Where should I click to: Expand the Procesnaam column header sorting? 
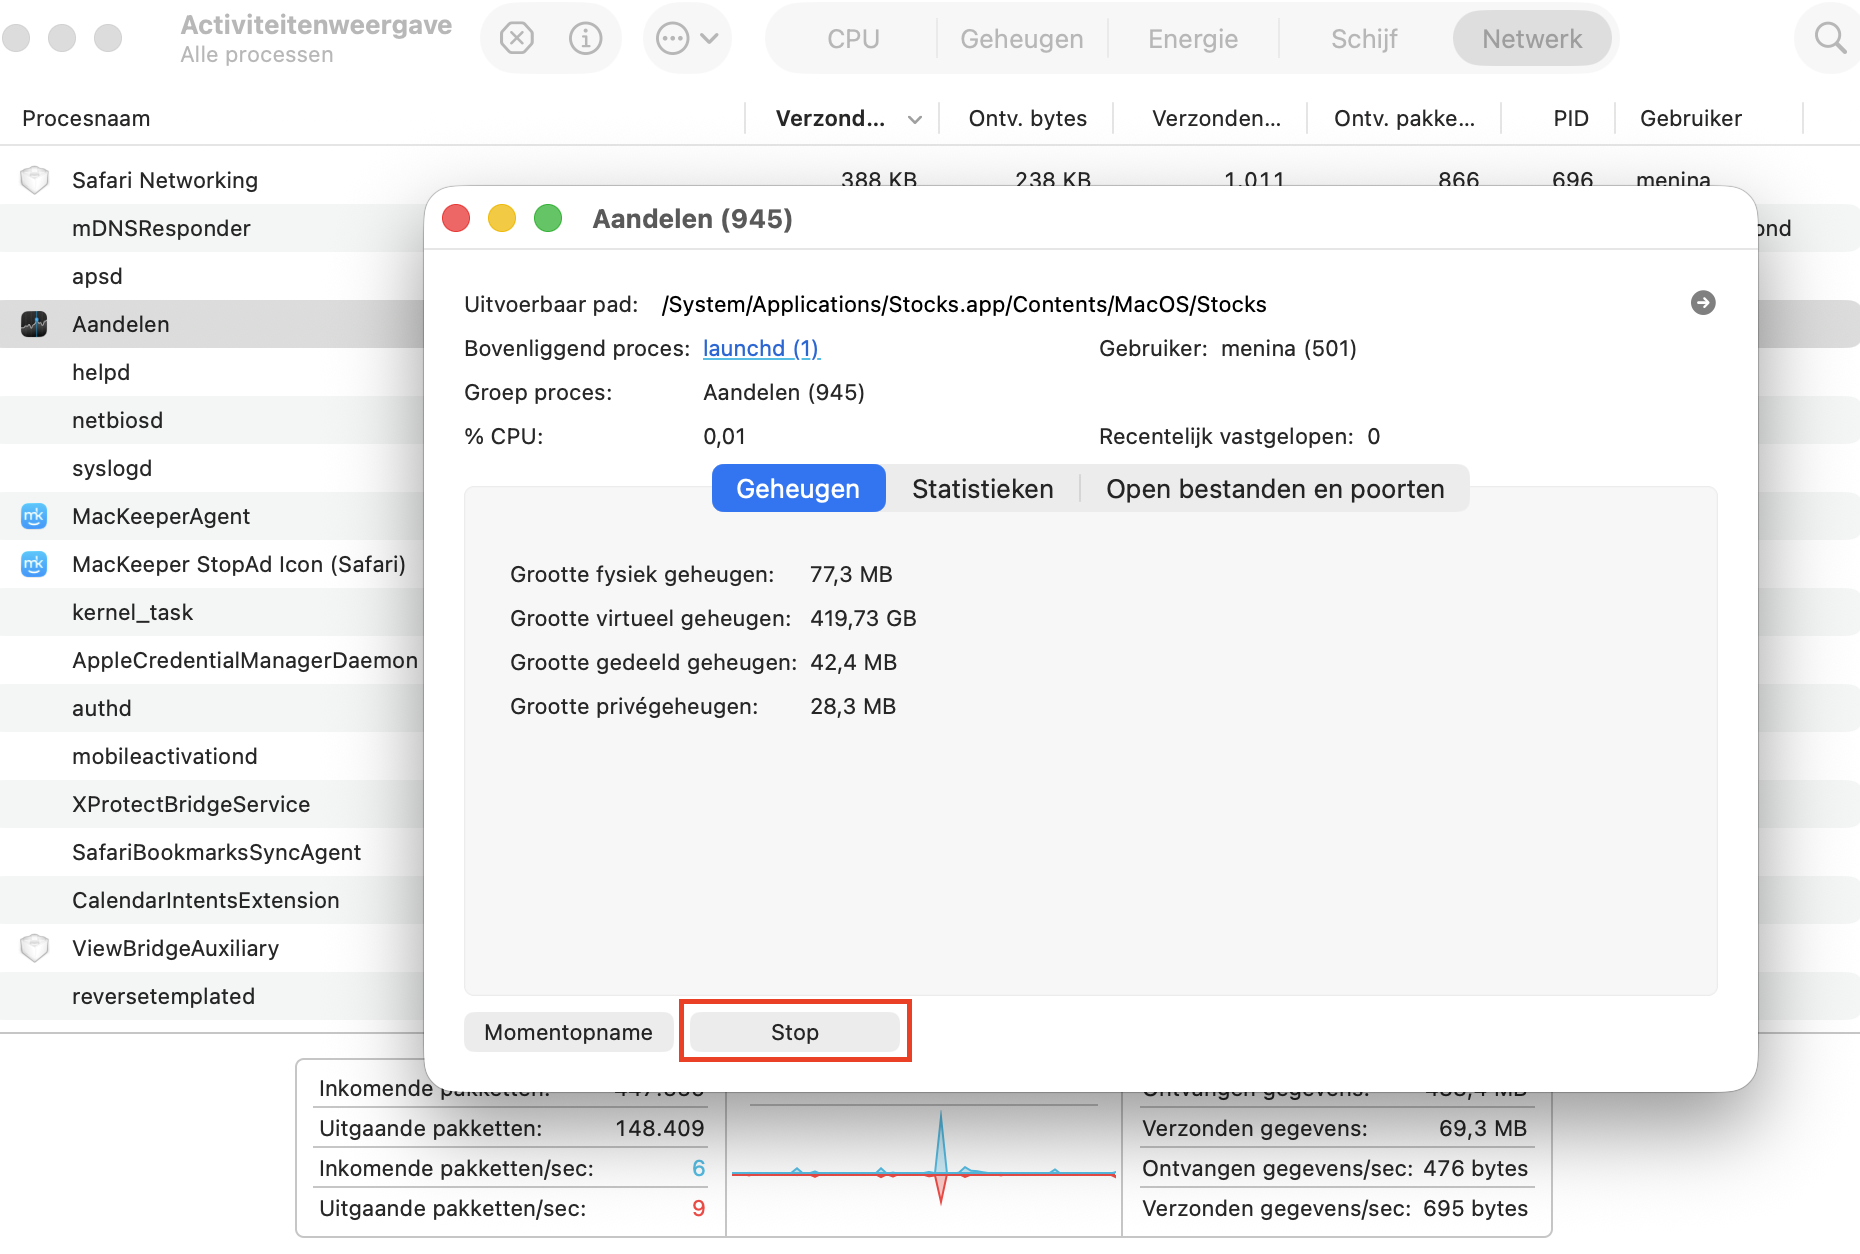[x=86, y=118]
